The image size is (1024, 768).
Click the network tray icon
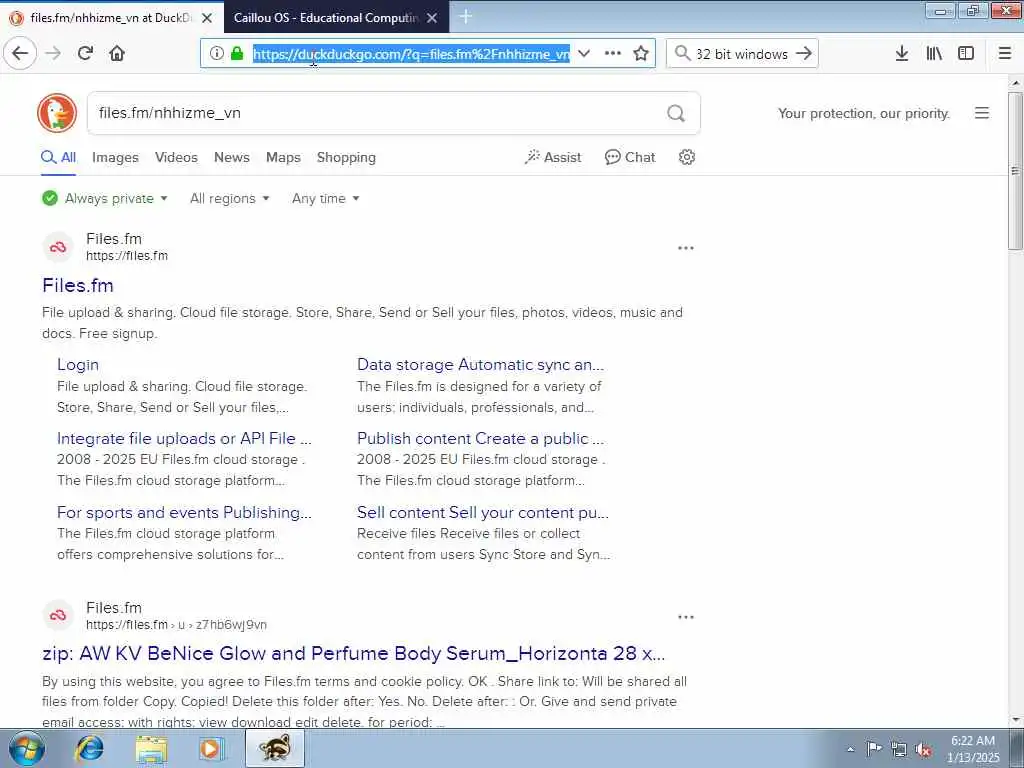click(x=899, y=750)
